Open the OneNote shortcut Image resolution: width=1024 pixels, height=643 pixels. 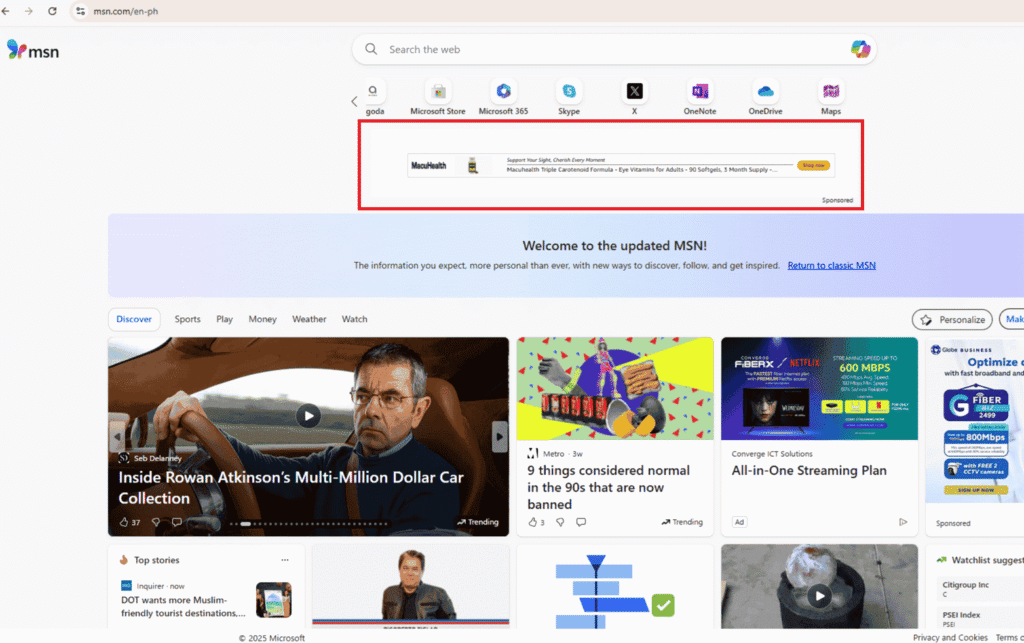(699, 91)
